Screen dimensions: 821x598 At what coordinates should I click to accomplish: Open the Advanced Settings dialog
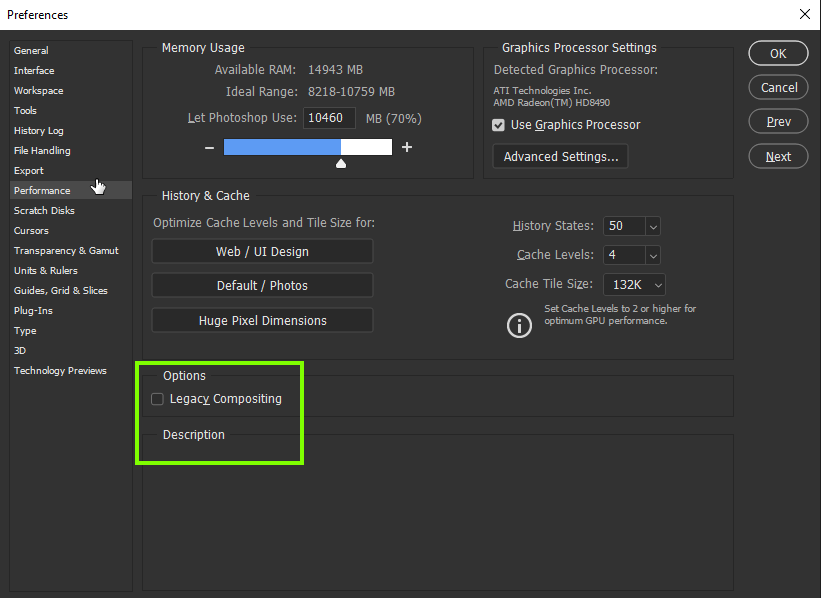click(559, 156)
